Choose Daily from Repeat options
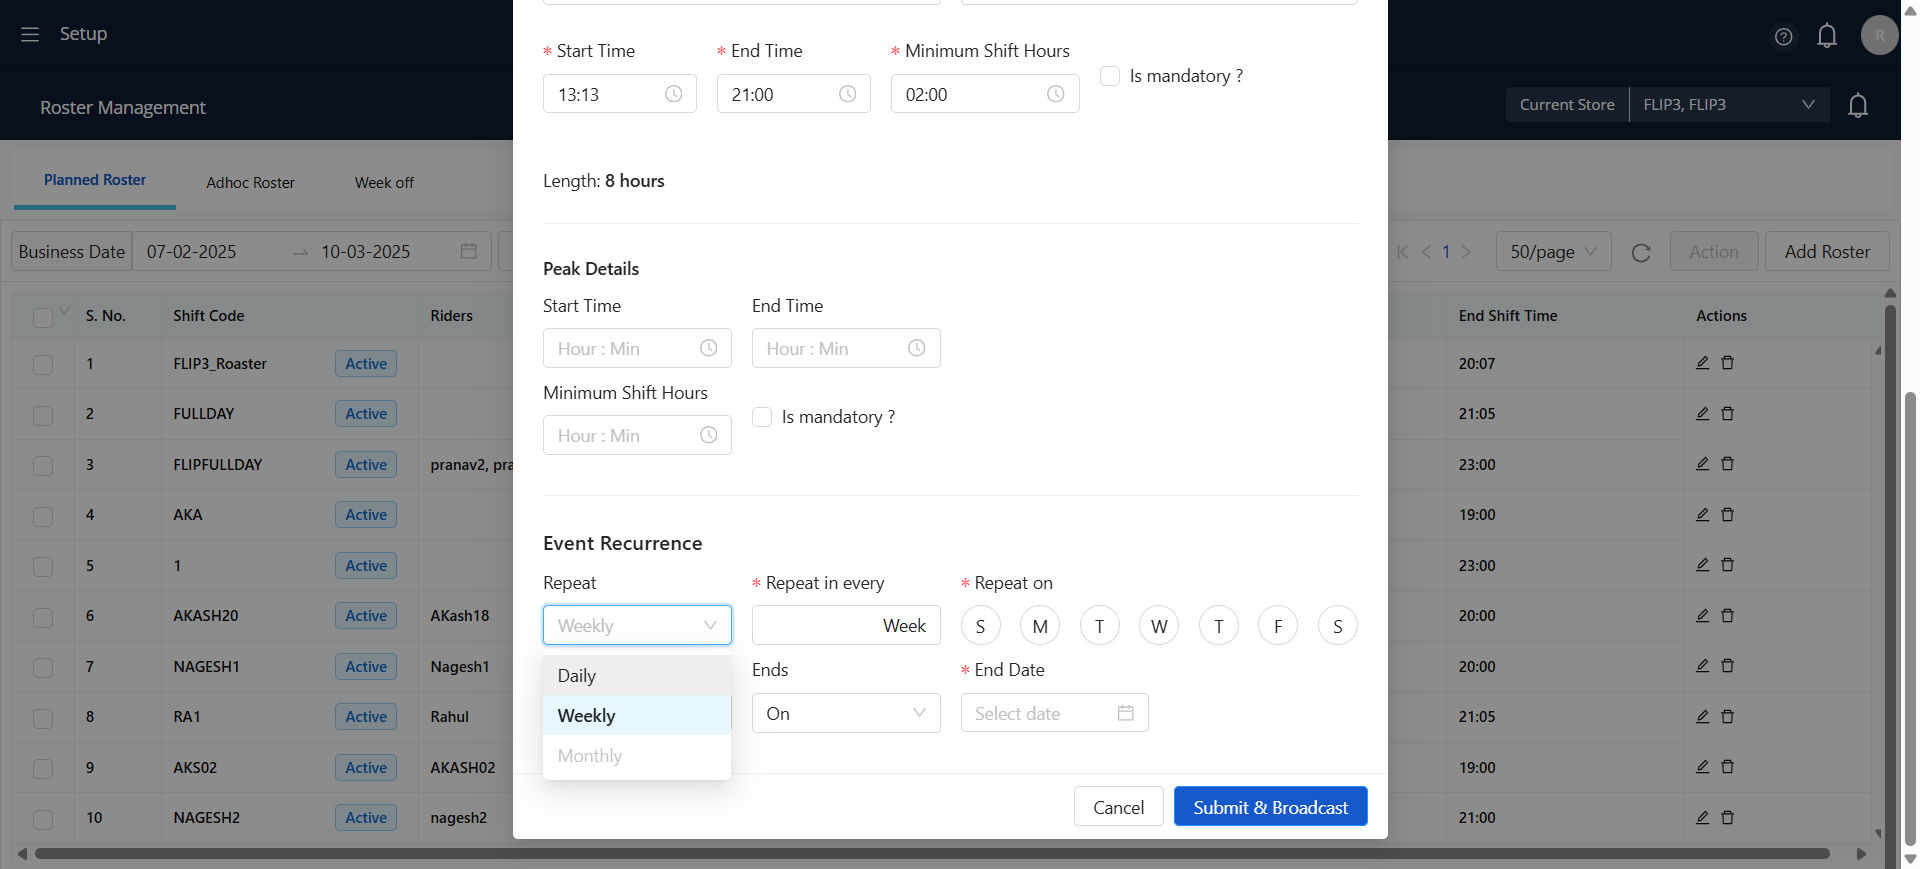This screenshot has width=1920, height=869. click(x=637, y=675)
